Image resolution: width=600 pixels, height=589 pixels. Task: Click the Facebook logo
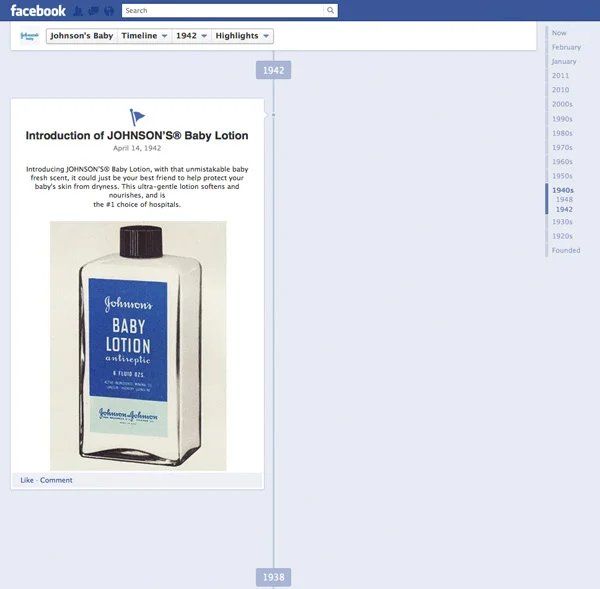[38, 11]
